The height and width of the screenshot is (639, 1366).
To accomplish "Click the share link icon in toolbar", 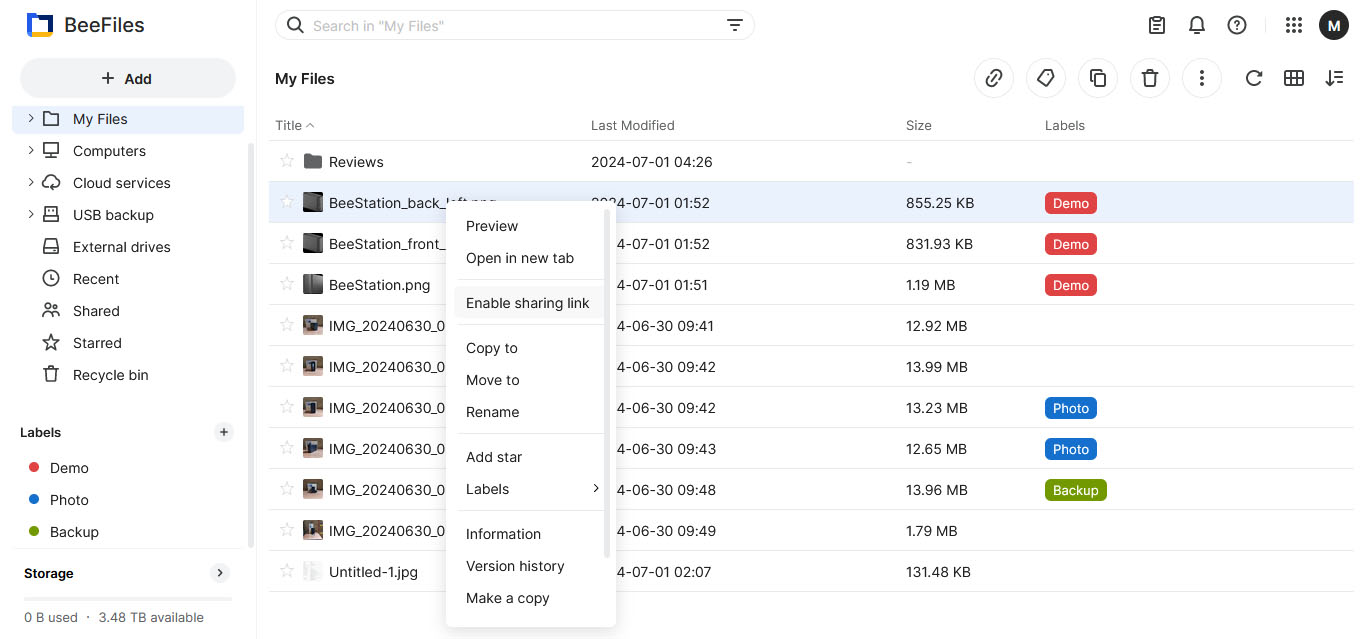I will coord(994,78).
